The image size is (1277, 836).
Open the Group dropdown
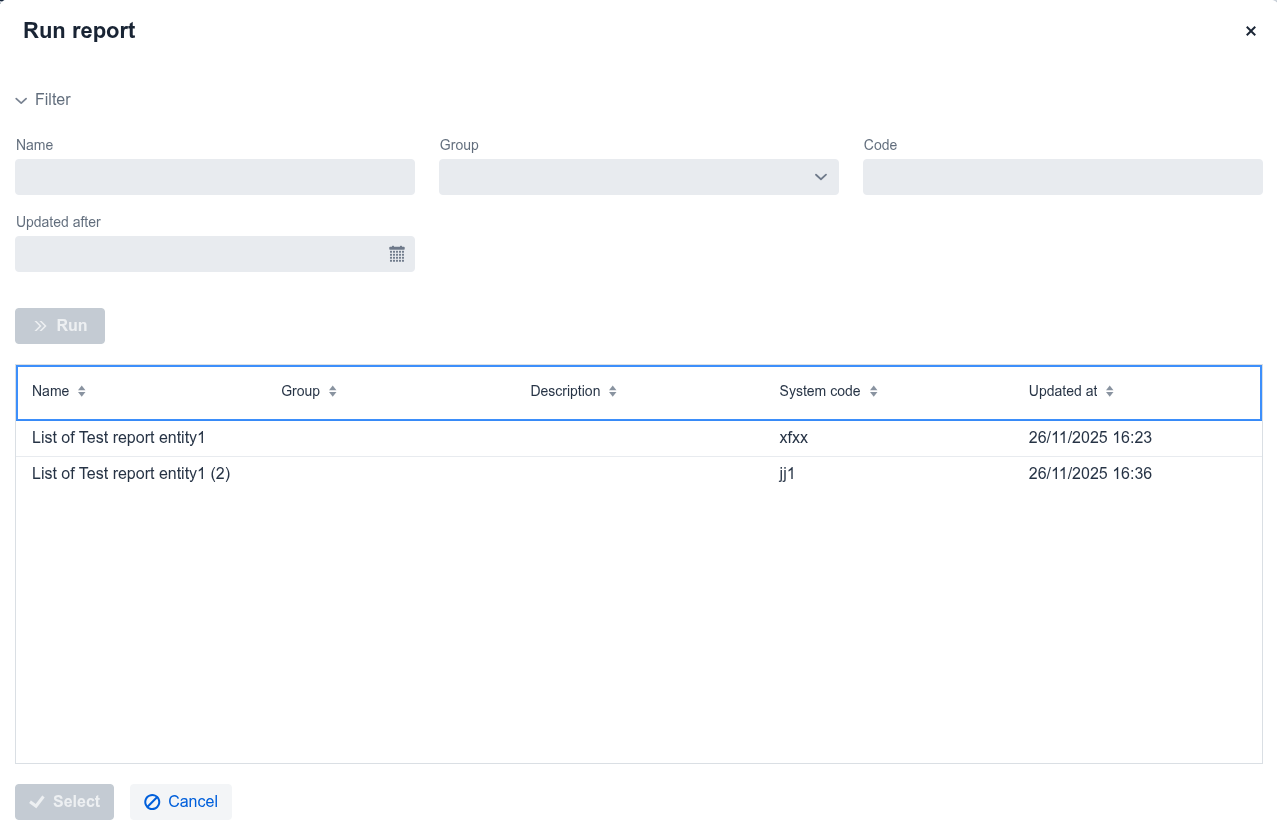click(x=638, y=177)
